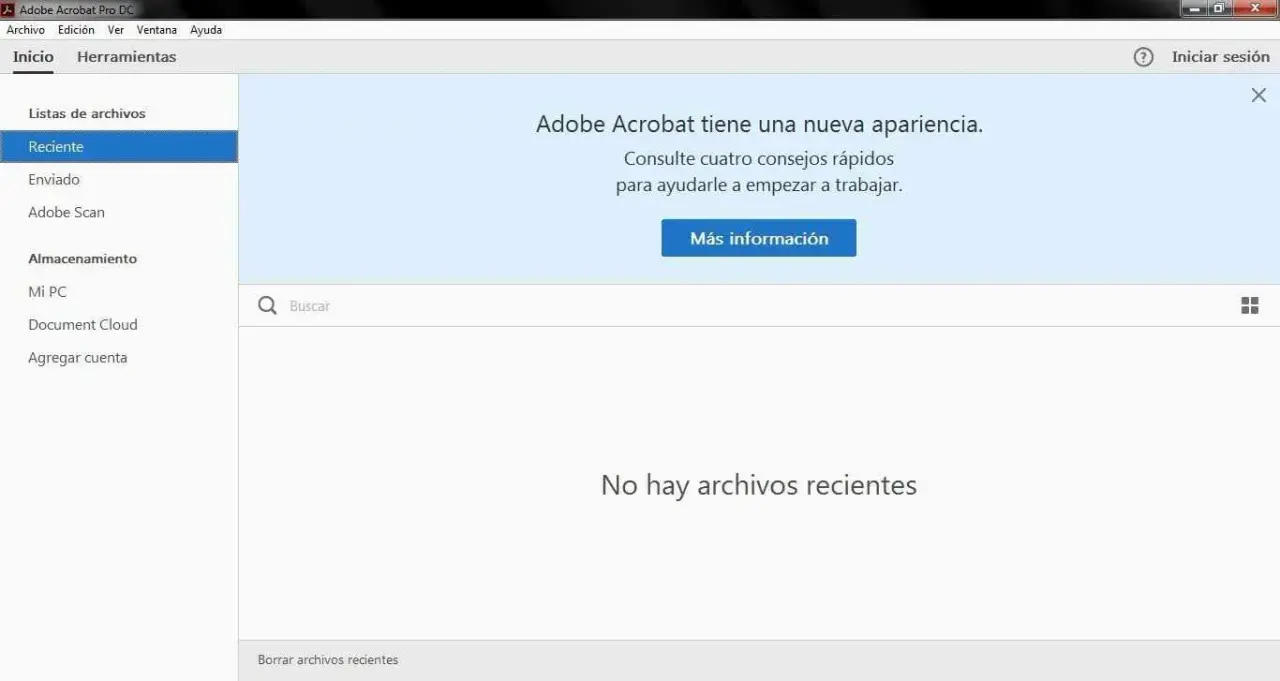Open the Archivo menu
The height and width of the screenshot is (681, 1280).
[25, 30]
